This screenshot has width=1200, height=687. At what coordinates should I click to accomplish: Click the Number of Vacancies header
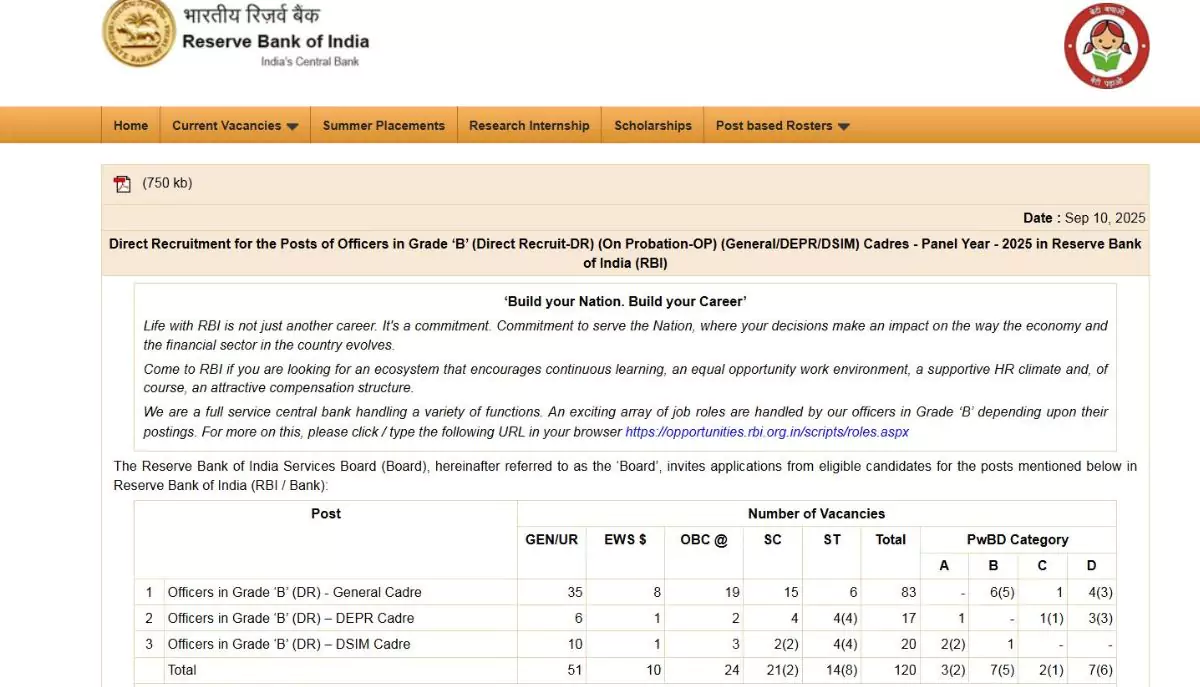tap(816, 514)
